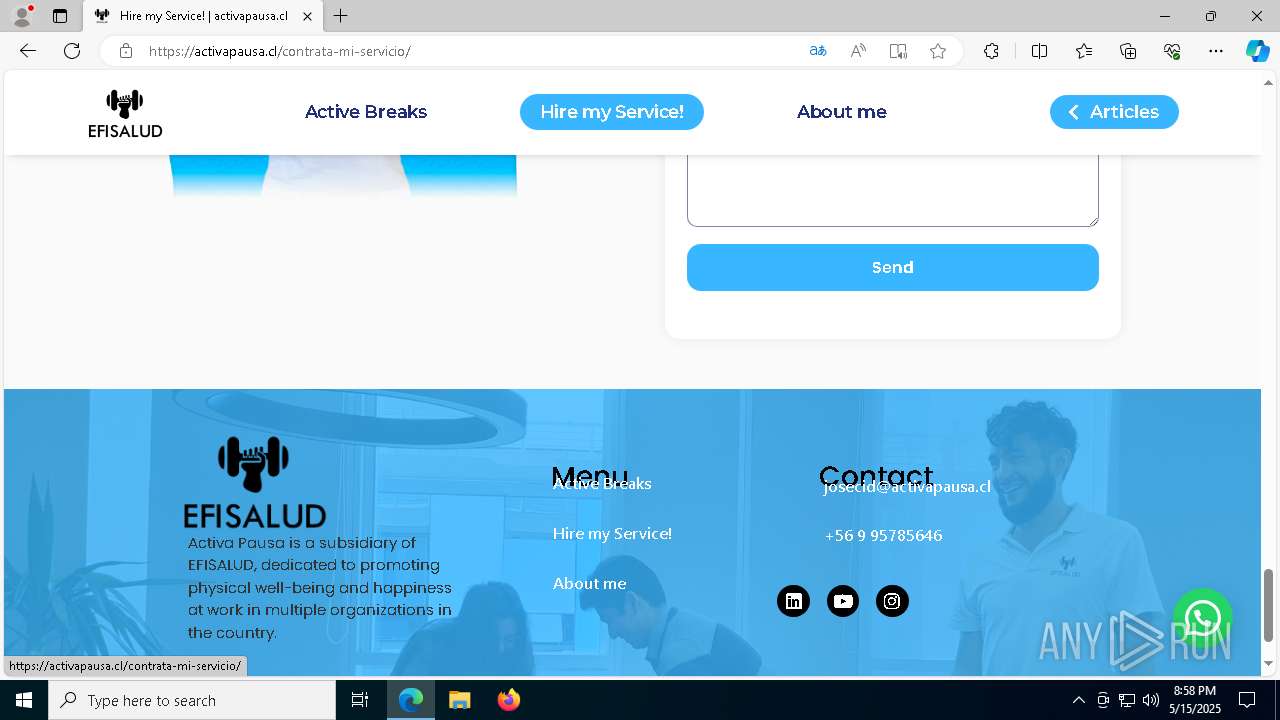The height and width of the screenshot is (720, 1280).
Task: Select the Hire my Service browser tab
Action: click(x=203, y=16)
